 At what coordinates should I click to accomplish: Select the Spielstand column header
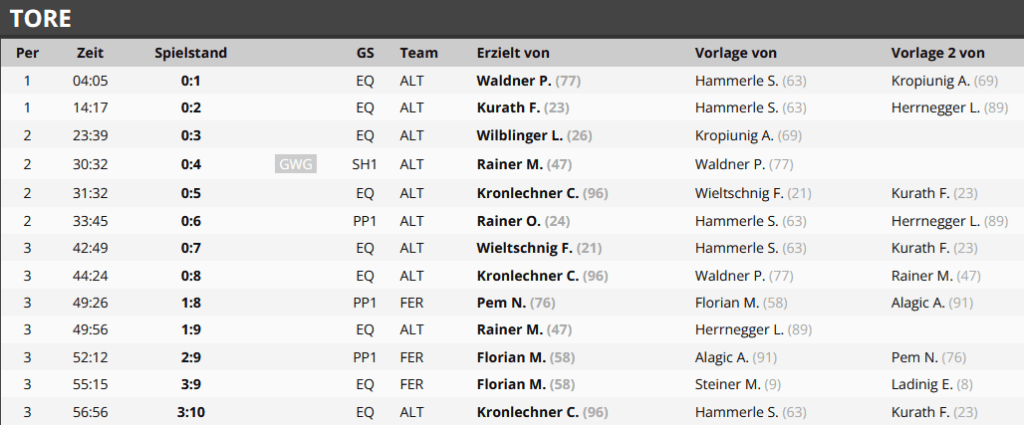click(191, 53)
